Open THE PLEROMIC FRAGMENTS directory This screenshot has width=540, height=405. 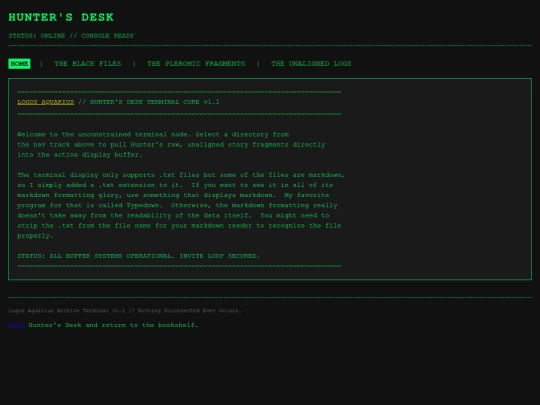(x=196, y=64)
